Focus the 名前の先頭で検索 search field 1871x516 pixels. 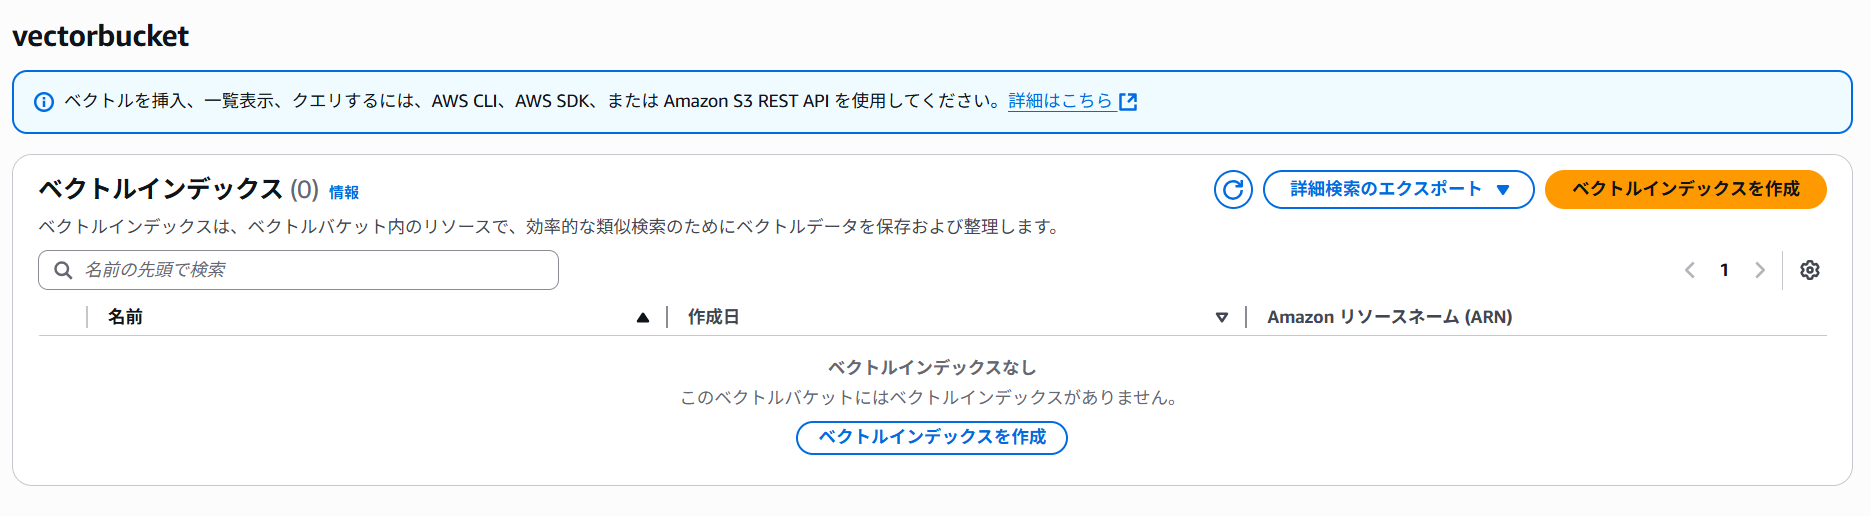[298, 270]
